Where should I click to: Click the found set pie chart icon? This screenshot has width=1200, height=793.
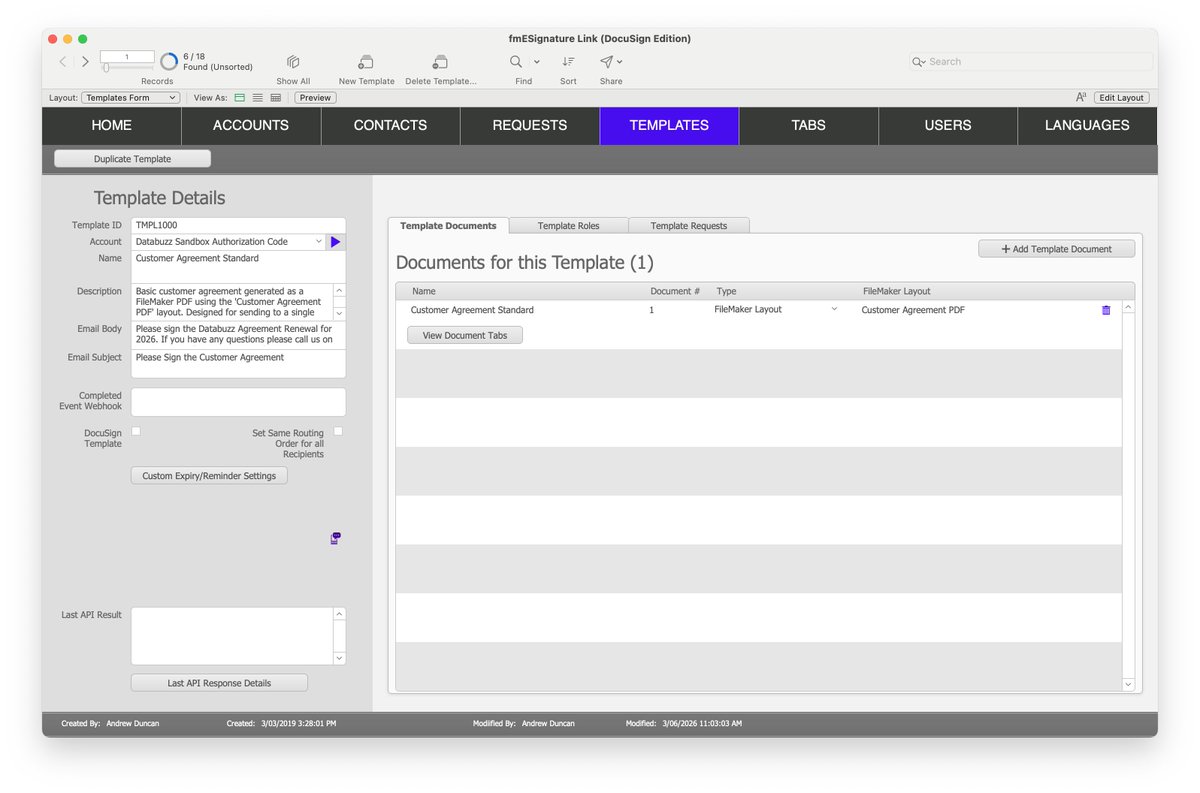tap(169, 62)
